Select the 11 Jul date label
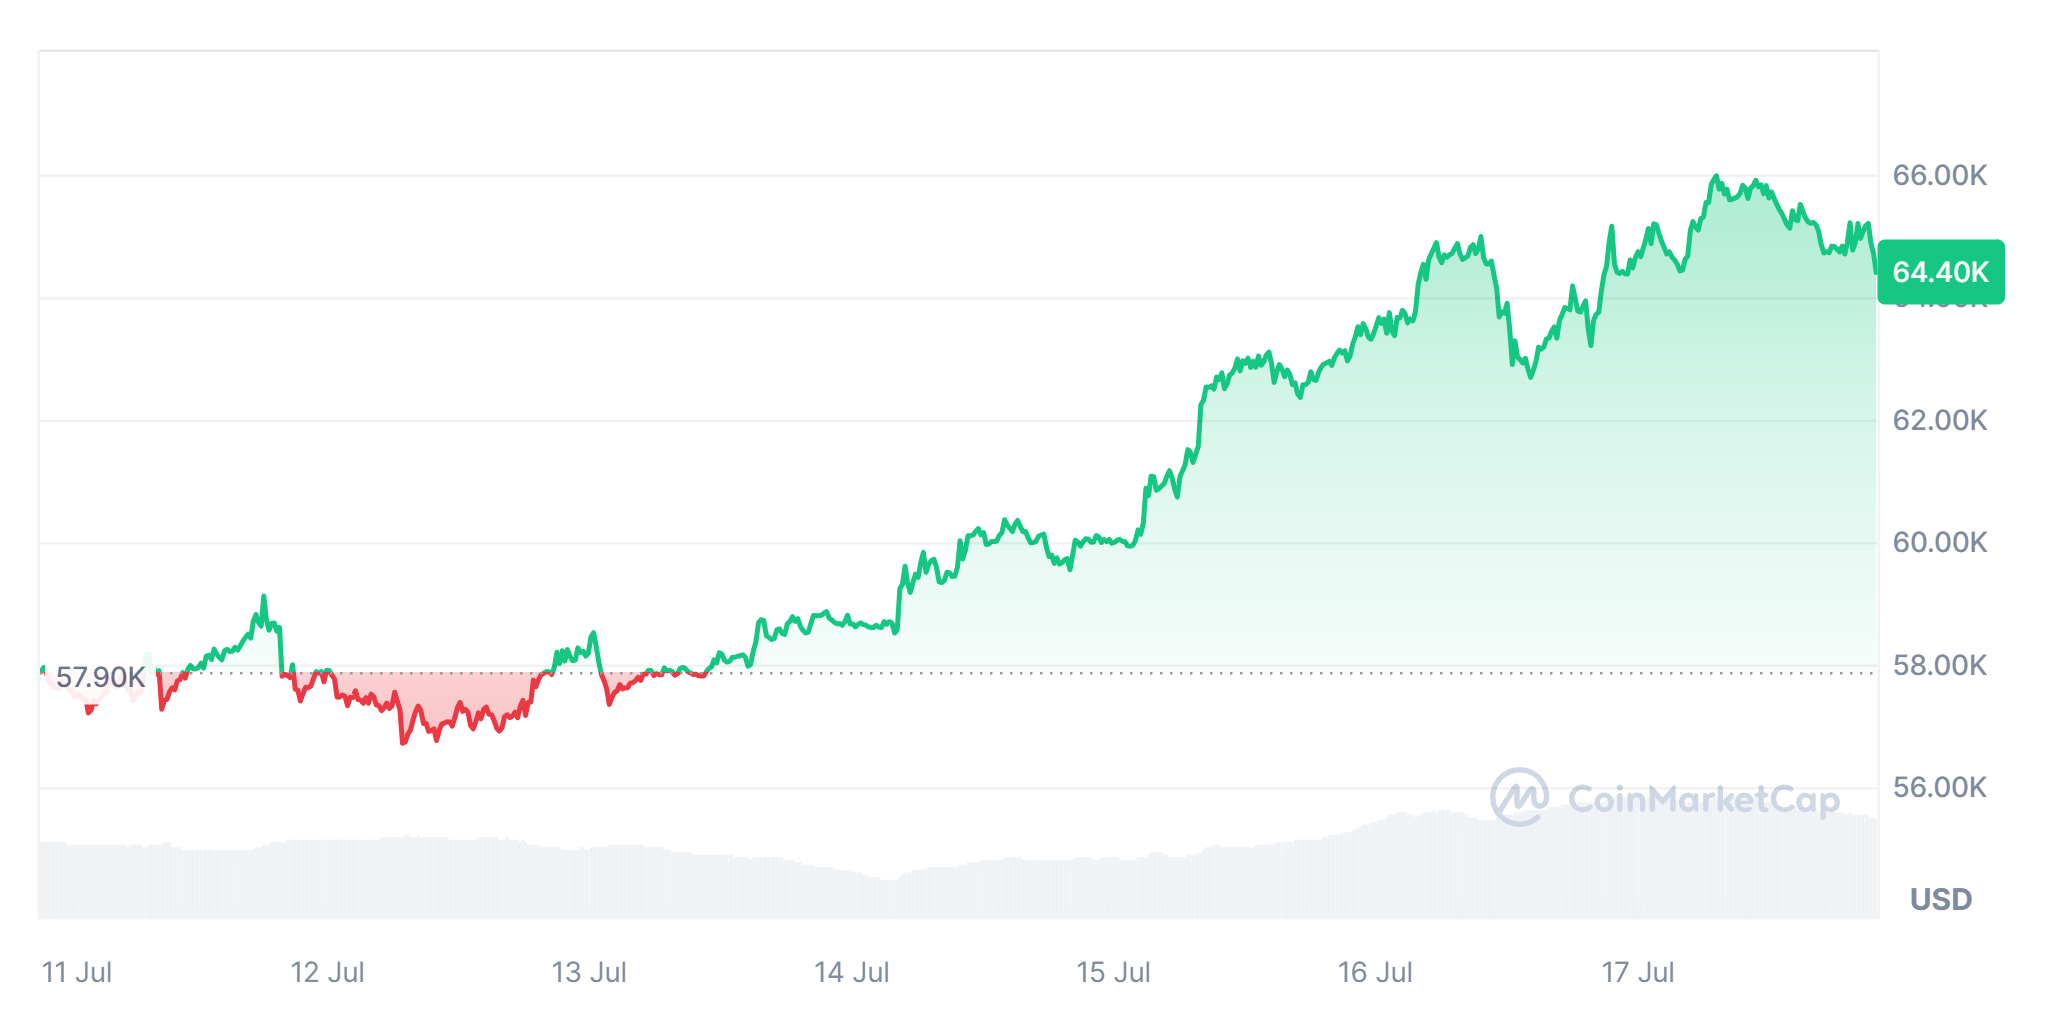This screenshot has height=1013, width=2050. 77,972
